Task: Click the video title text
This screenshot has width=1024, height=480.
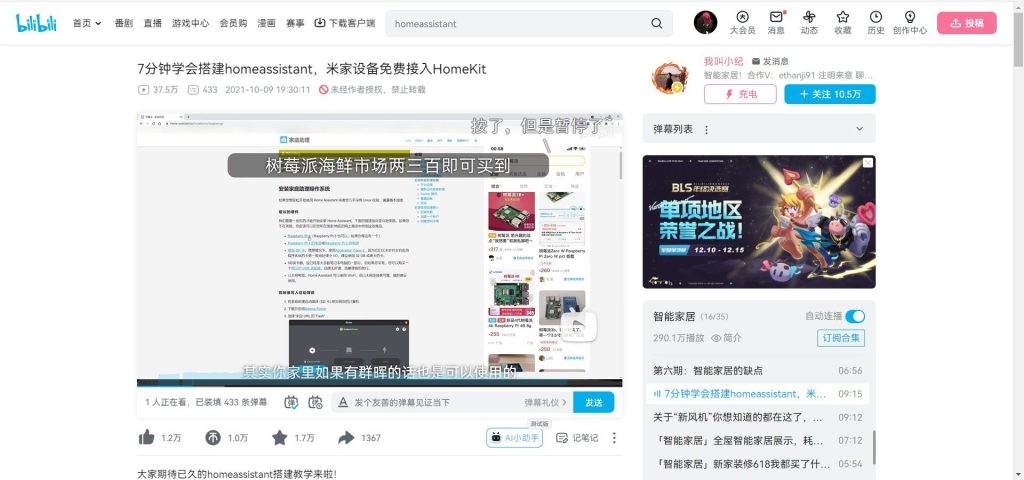Action: [x=312, y=69]
